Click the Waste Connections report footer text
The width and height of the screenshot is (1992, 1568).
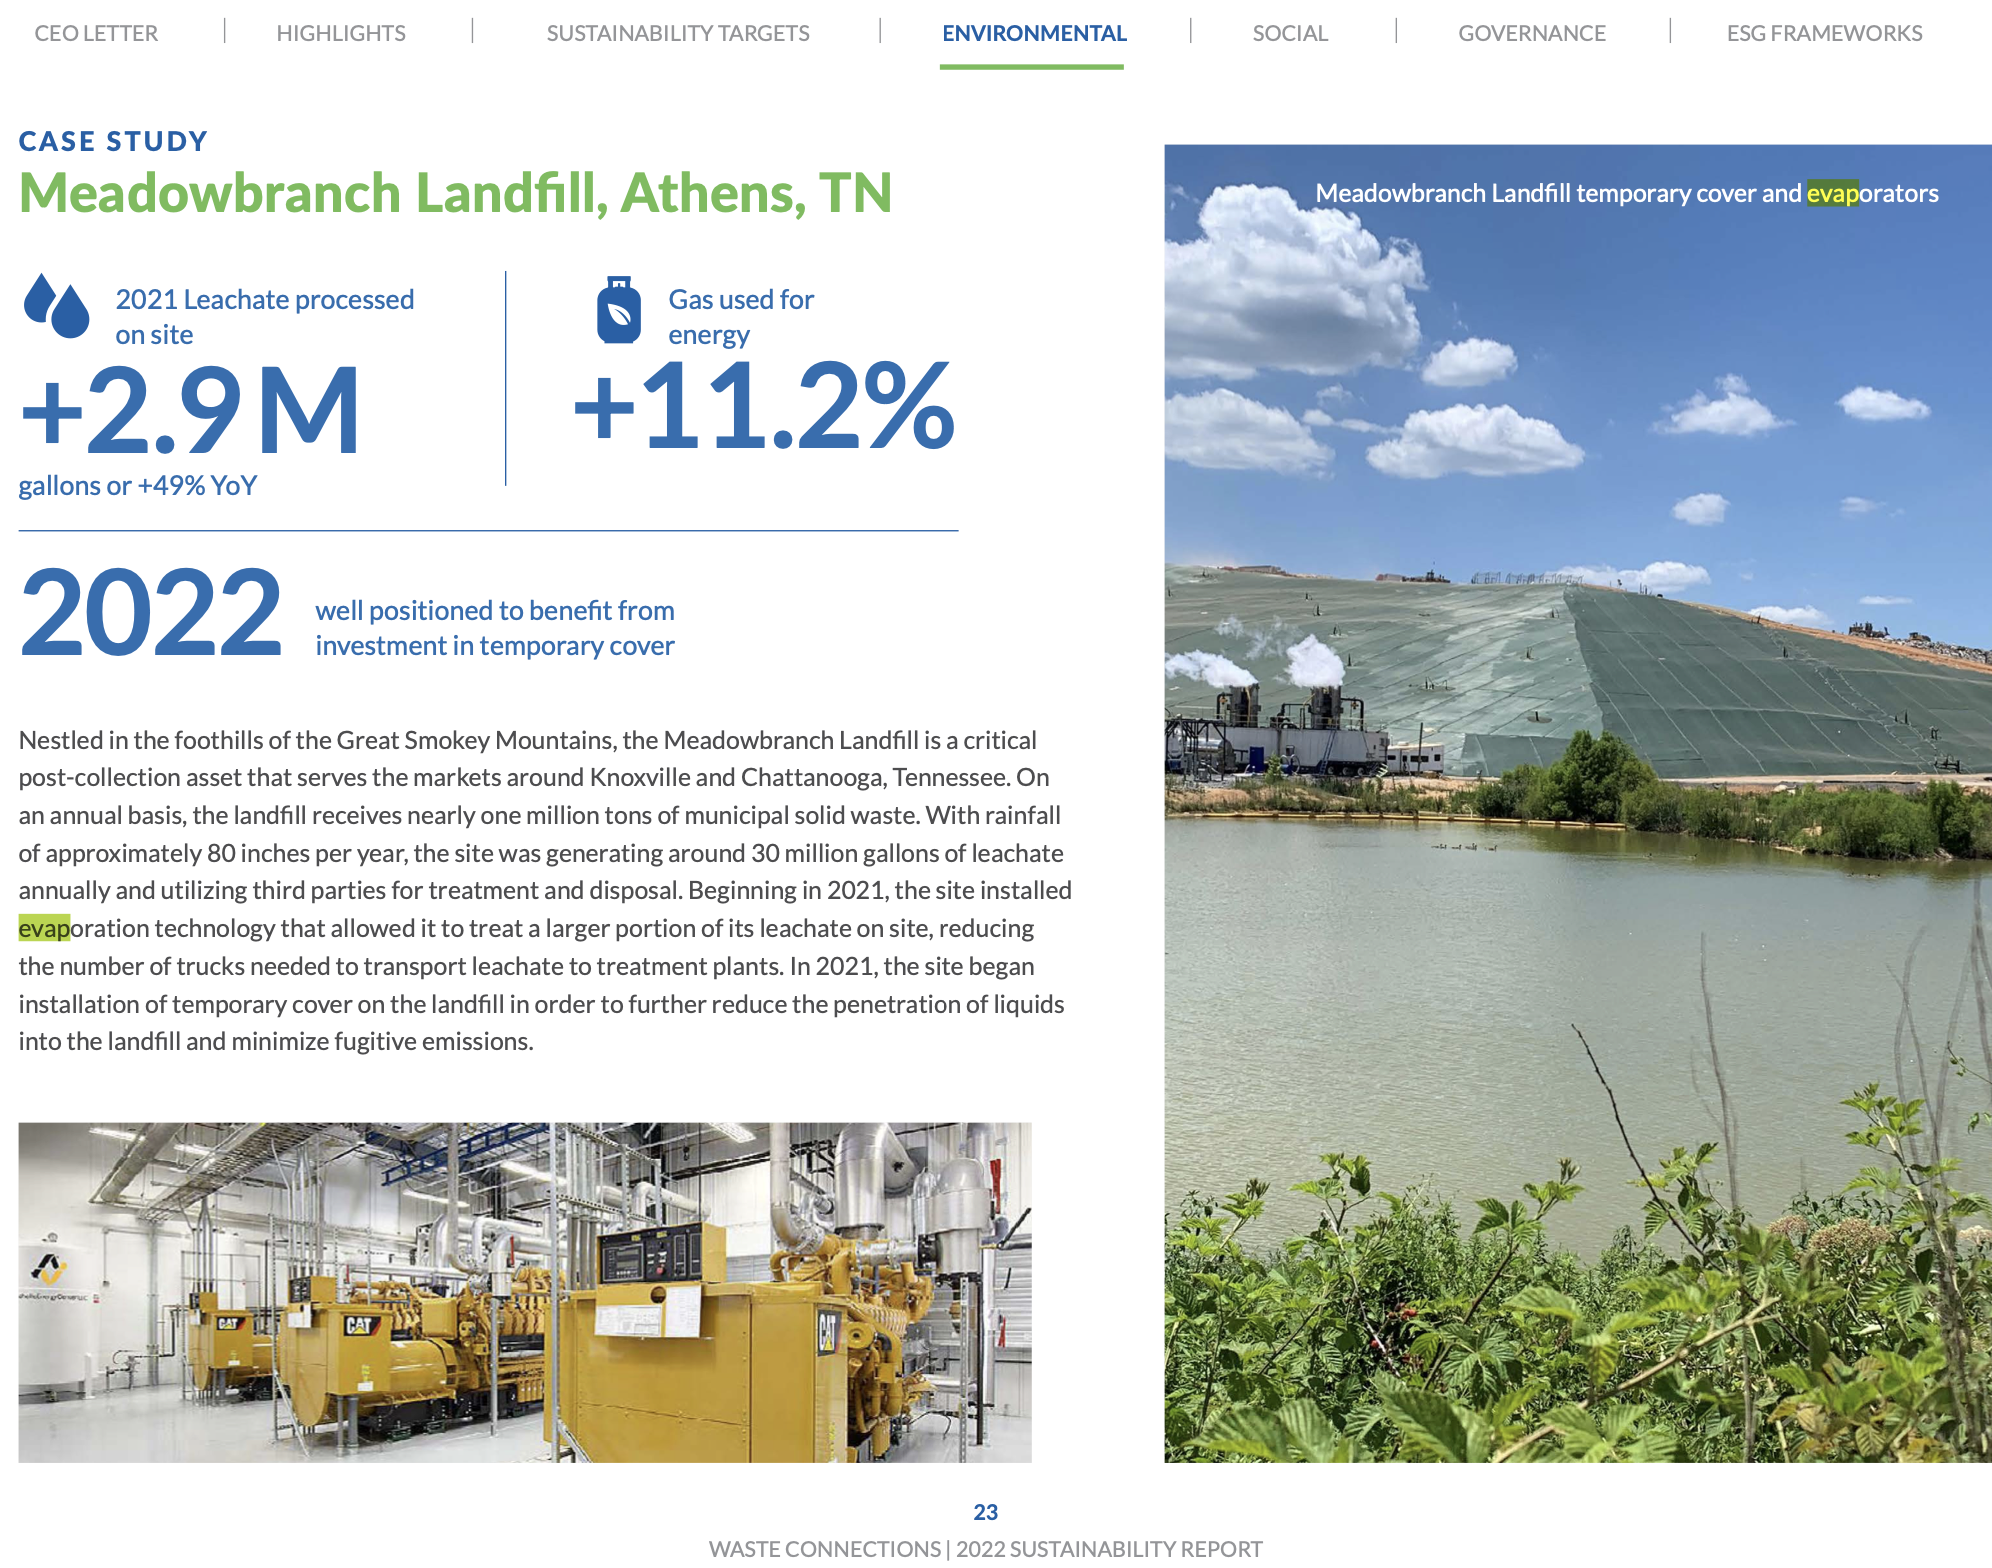[x=985, y=1548]
